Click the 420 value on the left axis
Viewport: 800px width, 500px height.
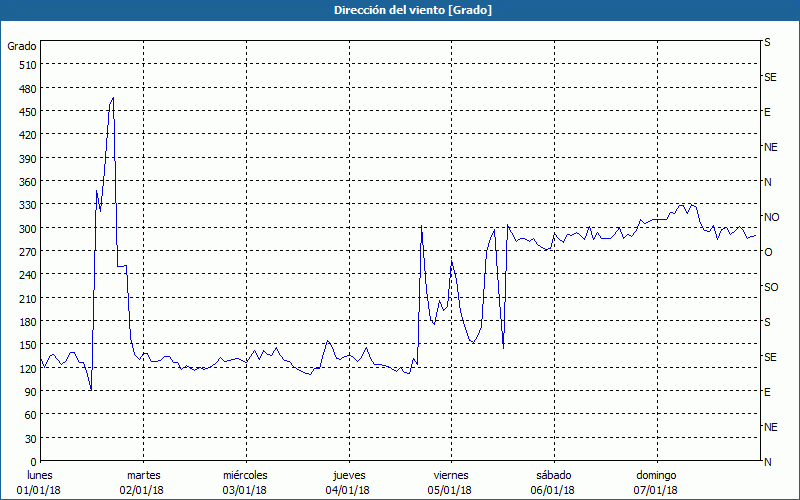pos(26,135)
